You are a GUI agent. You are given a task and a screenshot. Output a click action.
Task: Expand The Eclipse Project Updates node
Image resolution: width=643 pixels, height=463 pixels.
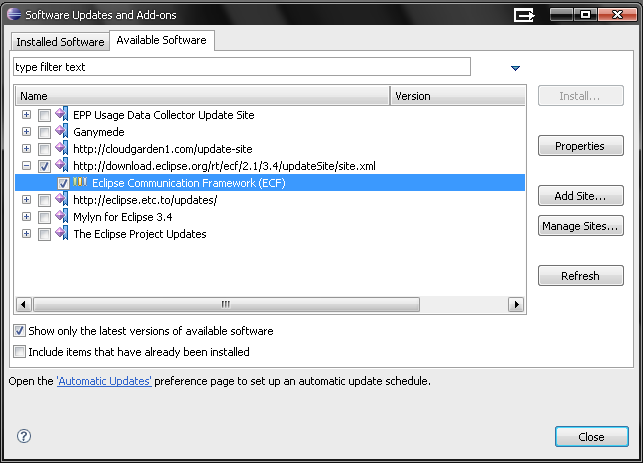pos(26,234)
